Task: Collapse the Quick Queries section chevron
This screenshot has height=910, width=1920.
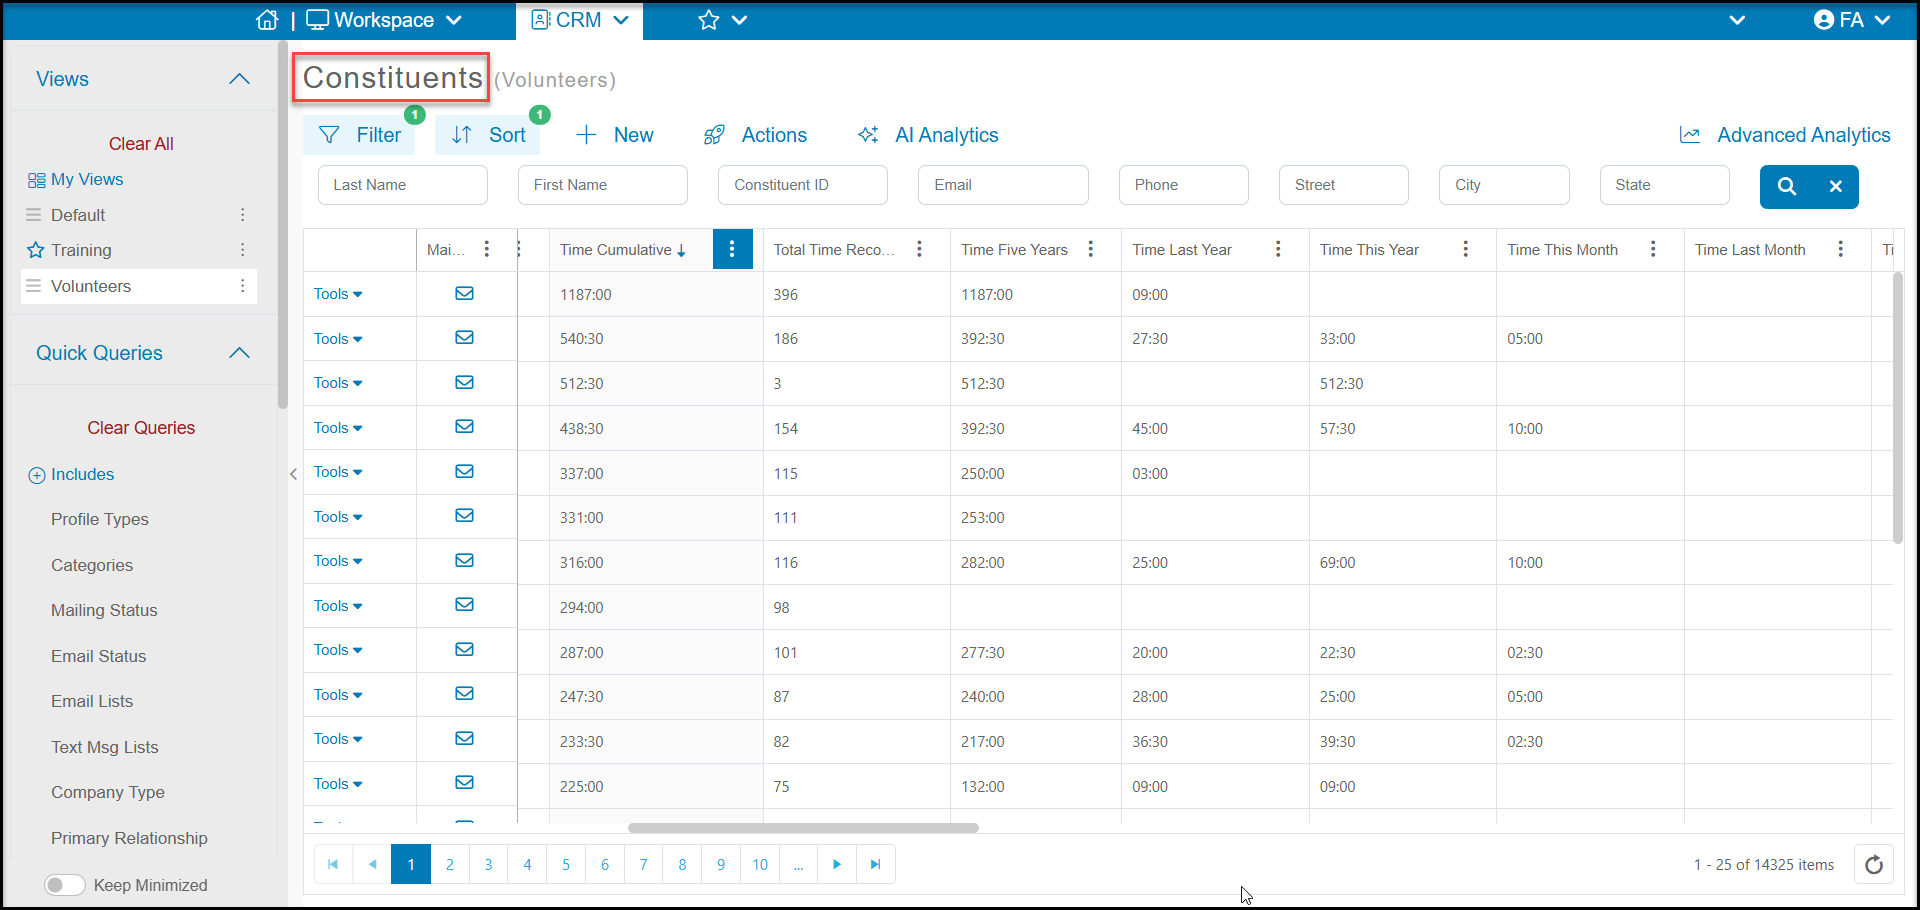Action: tap(239, 353)
